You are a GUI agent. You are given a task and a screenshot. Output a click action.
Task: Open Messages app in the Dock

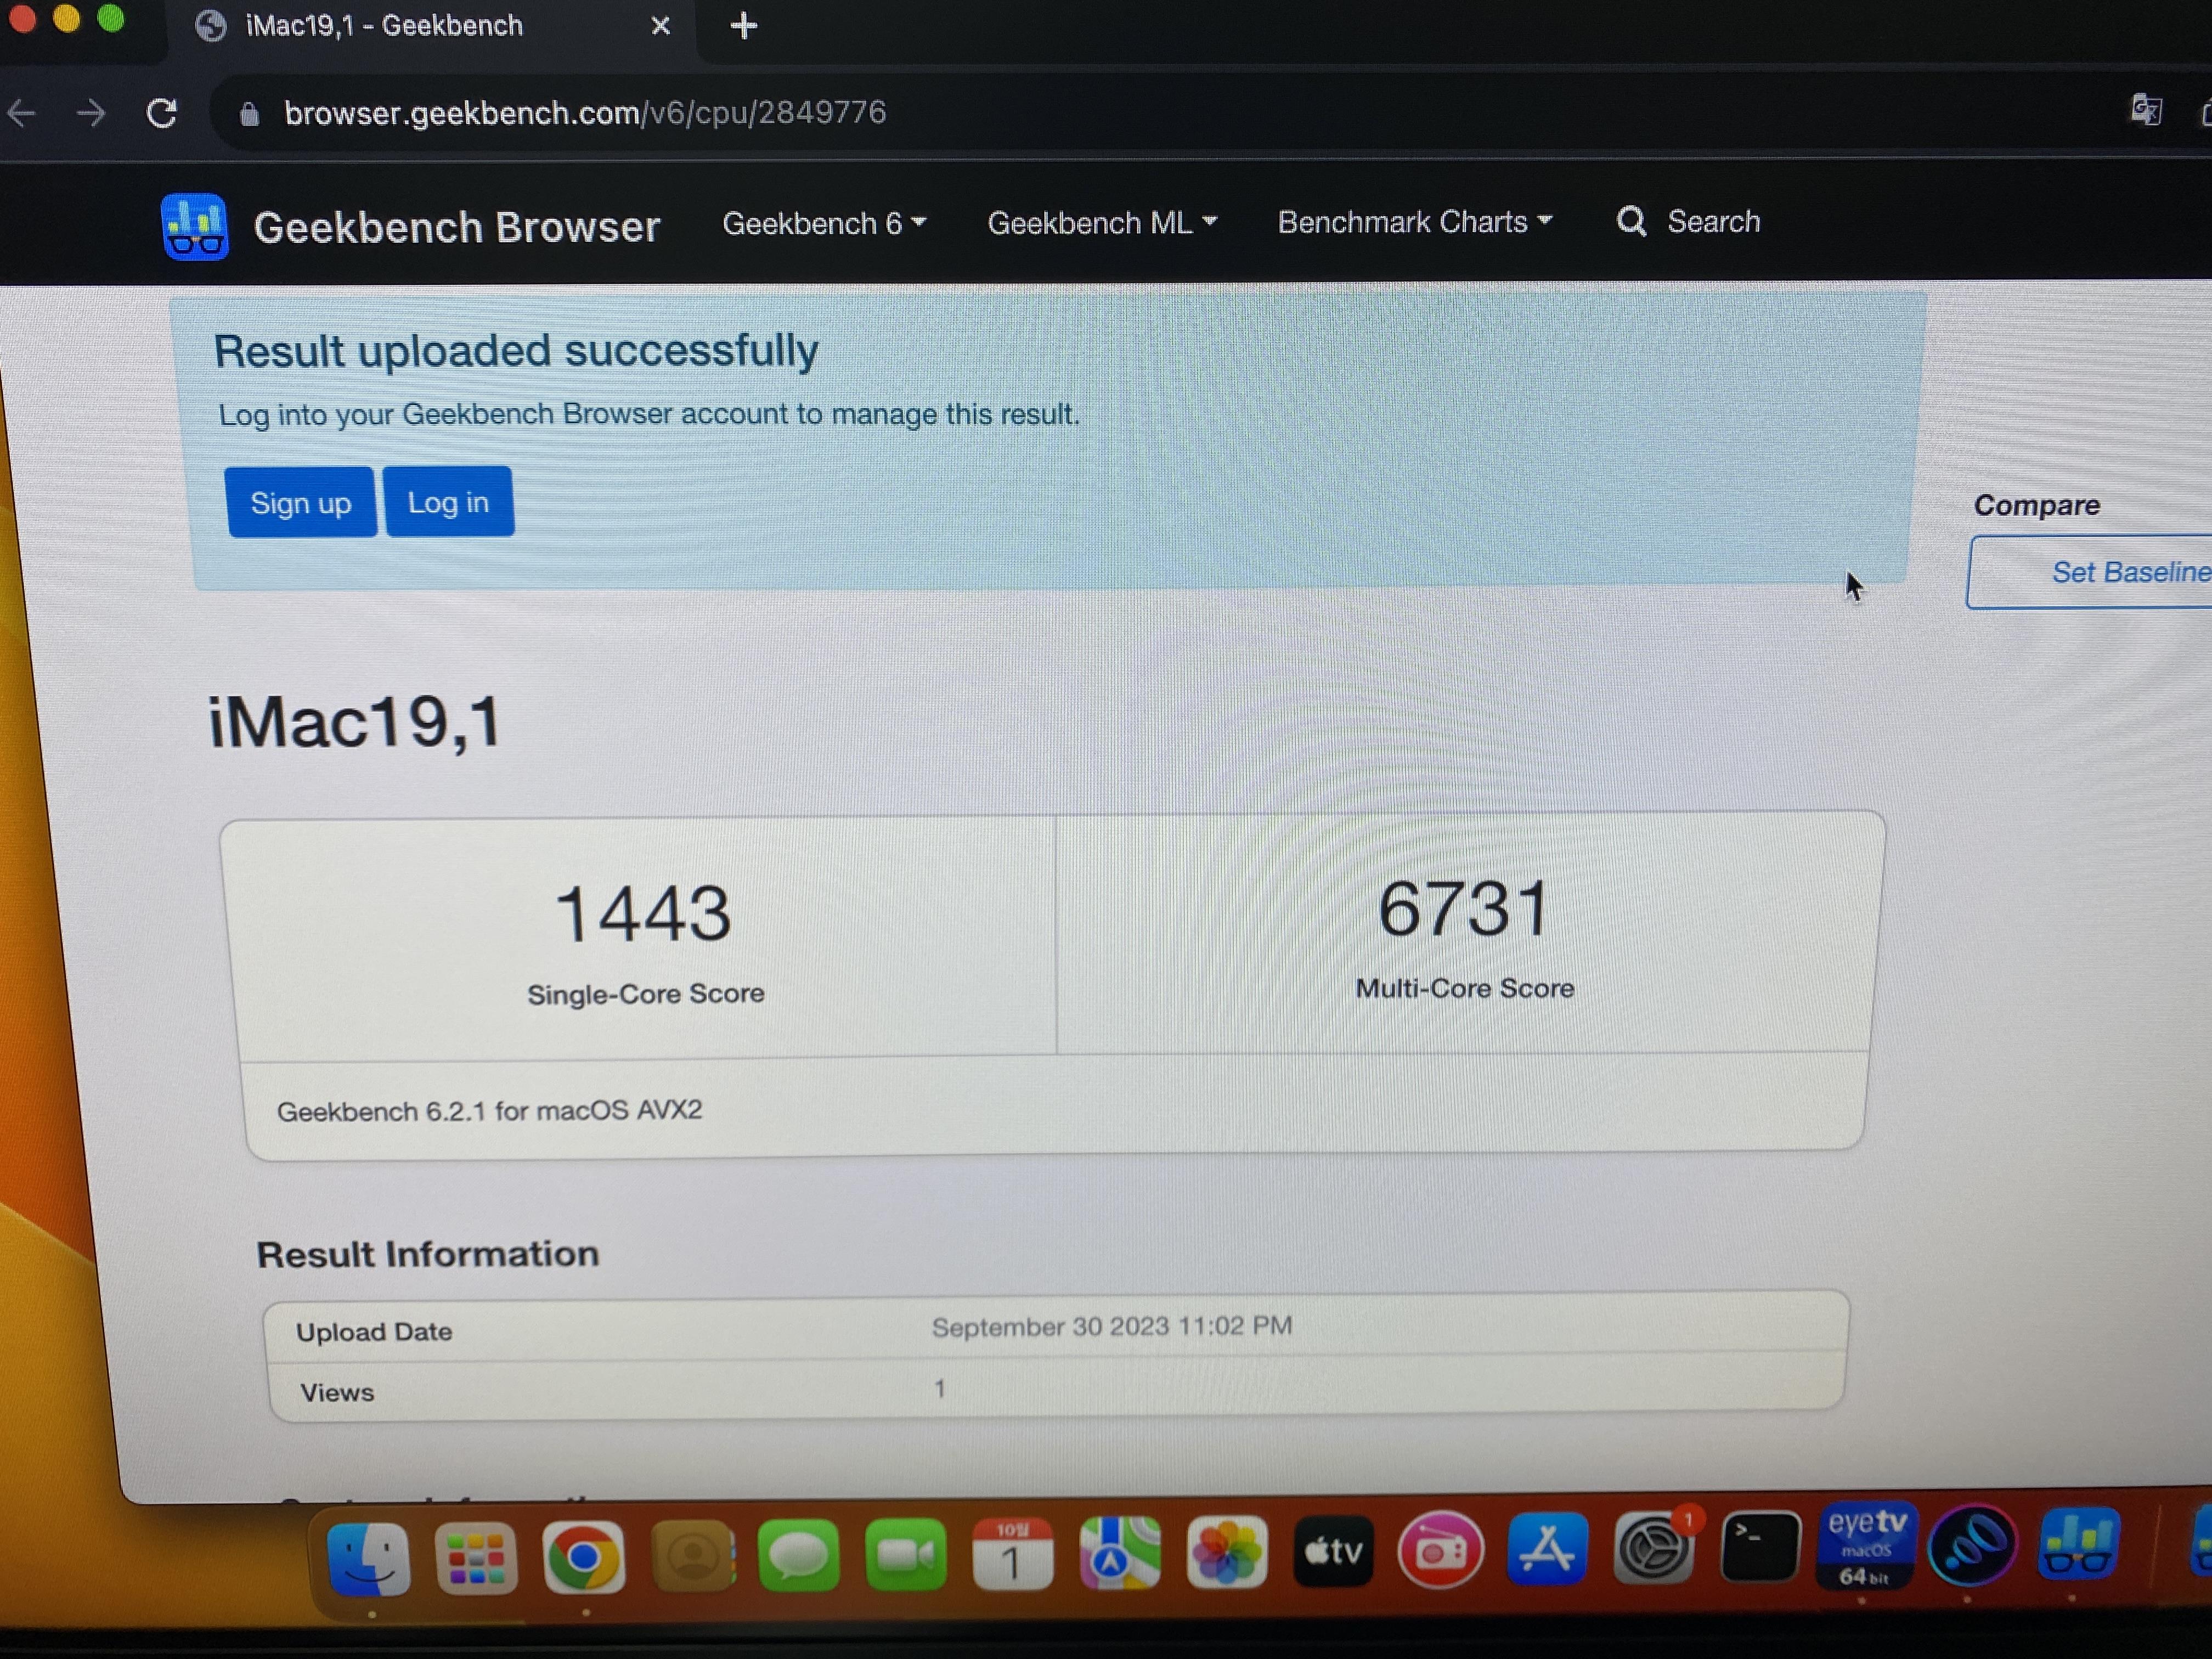tap(799, 1555)
